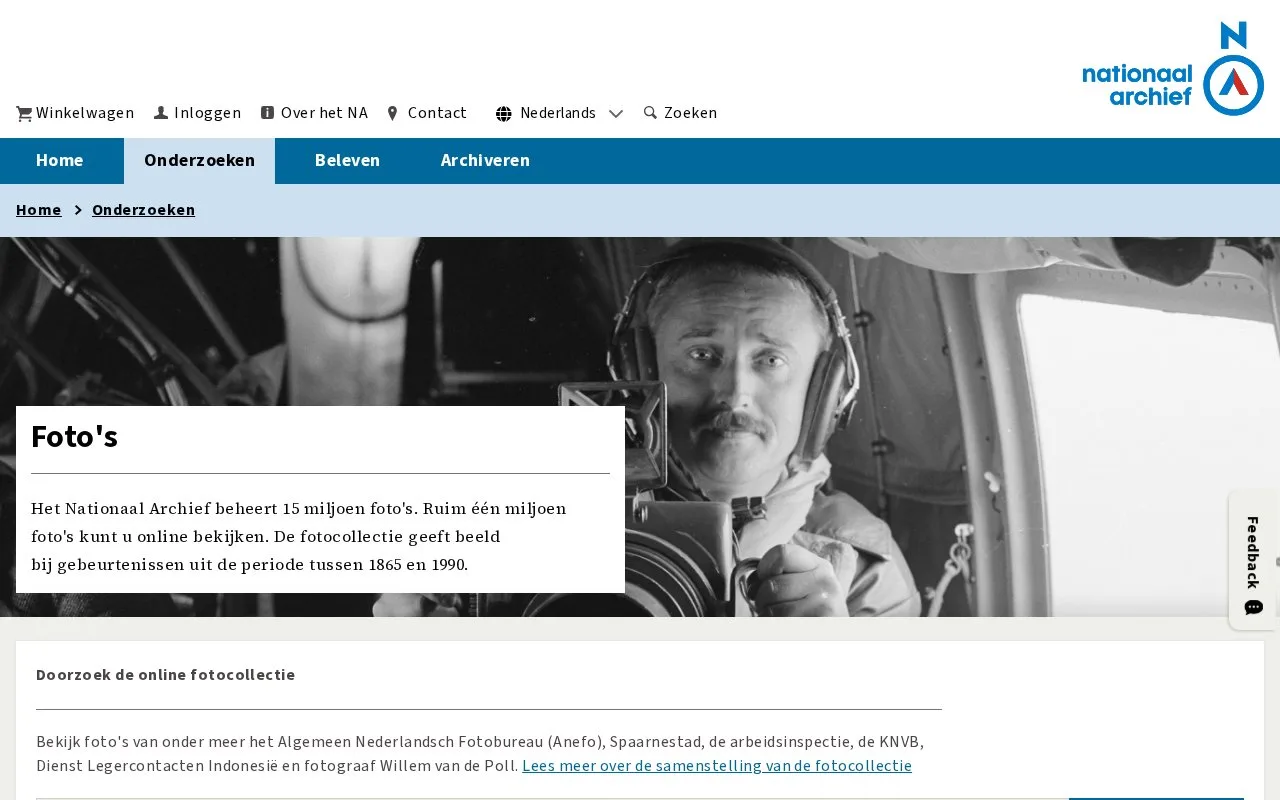Click the Inloggen person icon
The image size is (1280, 800).
click(161, 113)
